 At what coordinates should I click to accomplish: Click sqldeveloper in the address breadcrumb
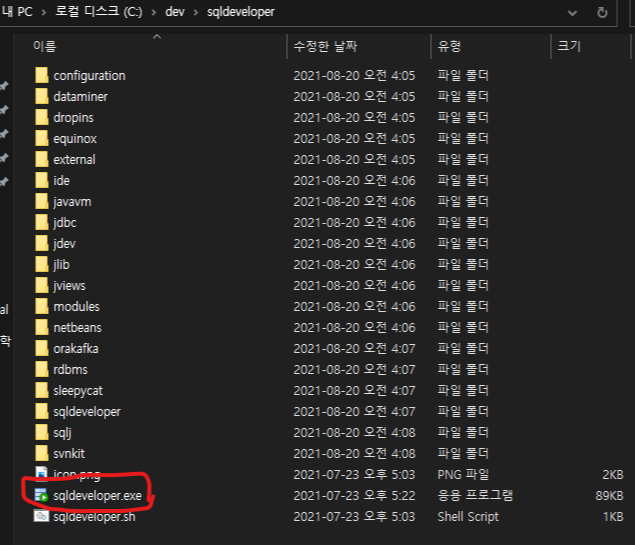(x=241, y=12)
